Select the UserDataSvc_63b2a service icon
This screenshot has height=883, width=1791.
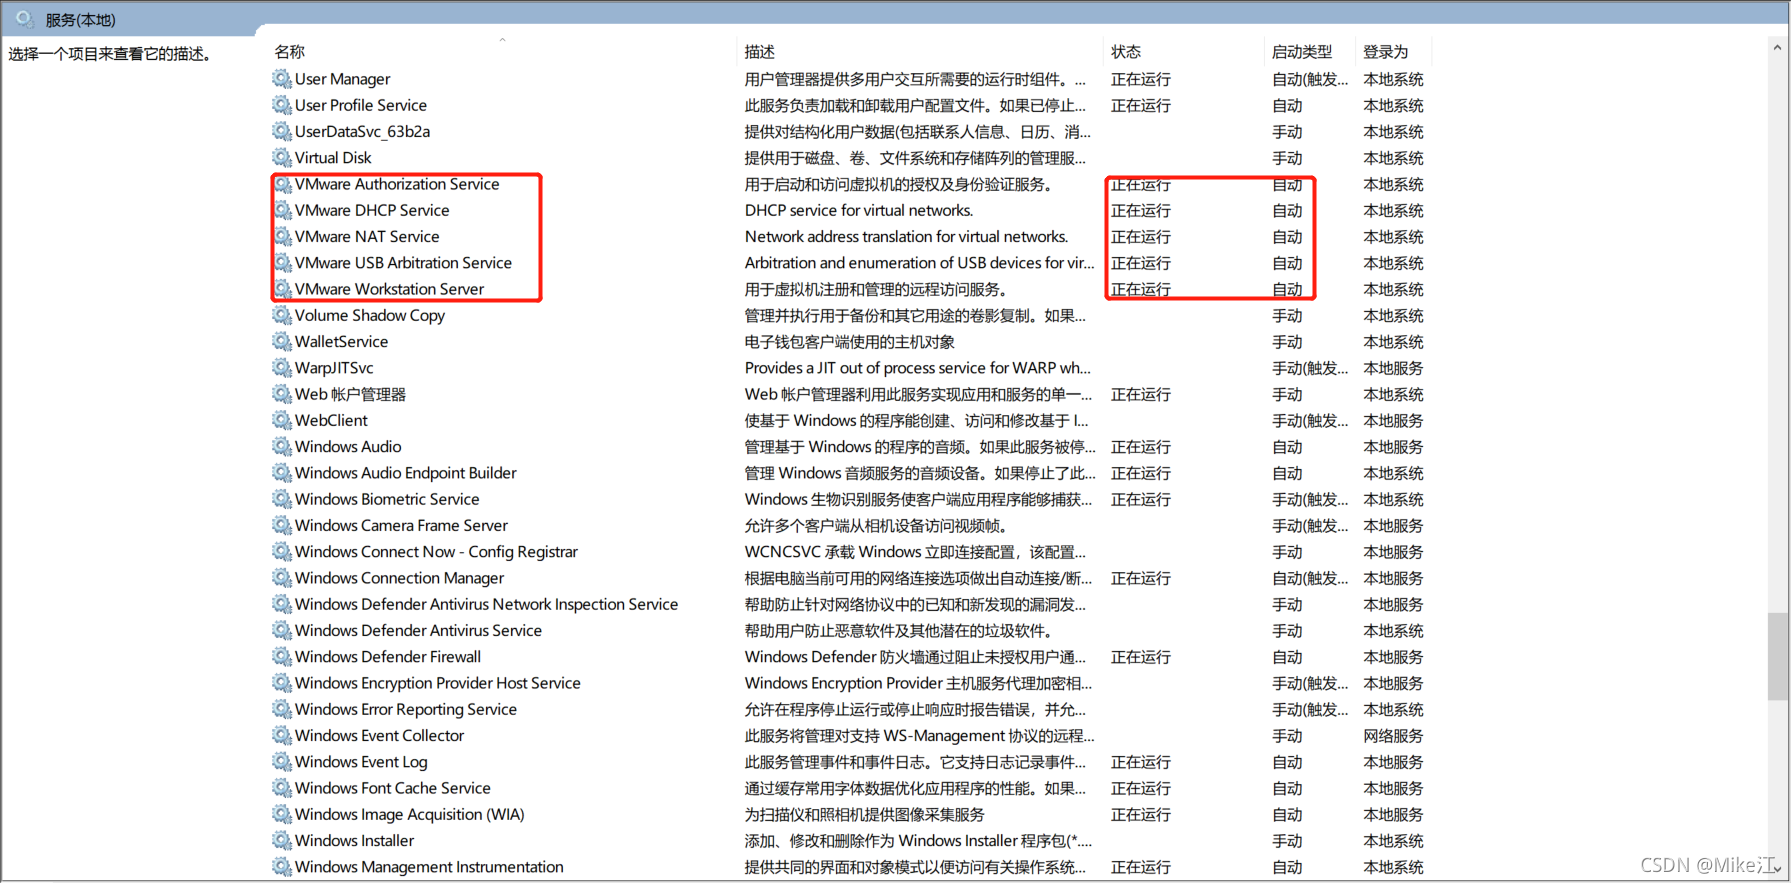coord(281,131)
